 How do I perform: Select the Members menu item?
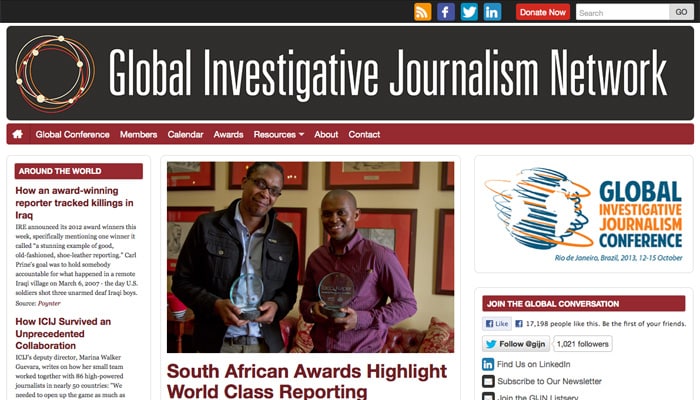(138, 134)
